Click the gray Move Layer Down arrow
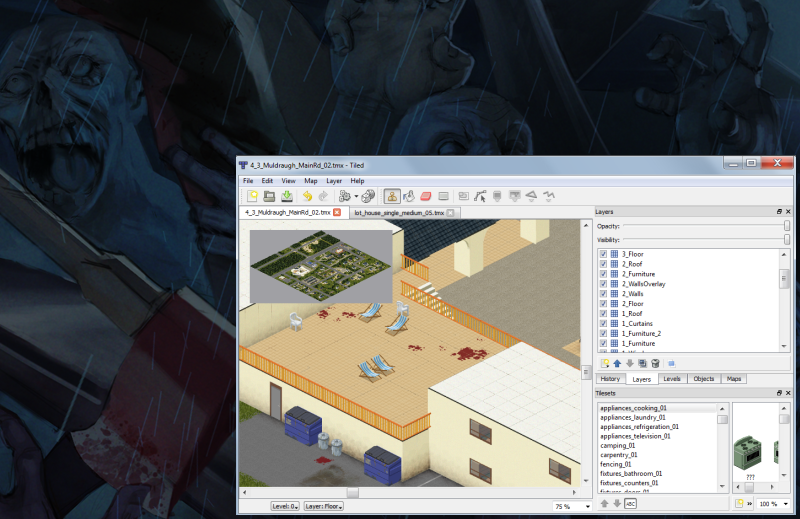This screenshot has width=800, height=519. coord(630,363)
